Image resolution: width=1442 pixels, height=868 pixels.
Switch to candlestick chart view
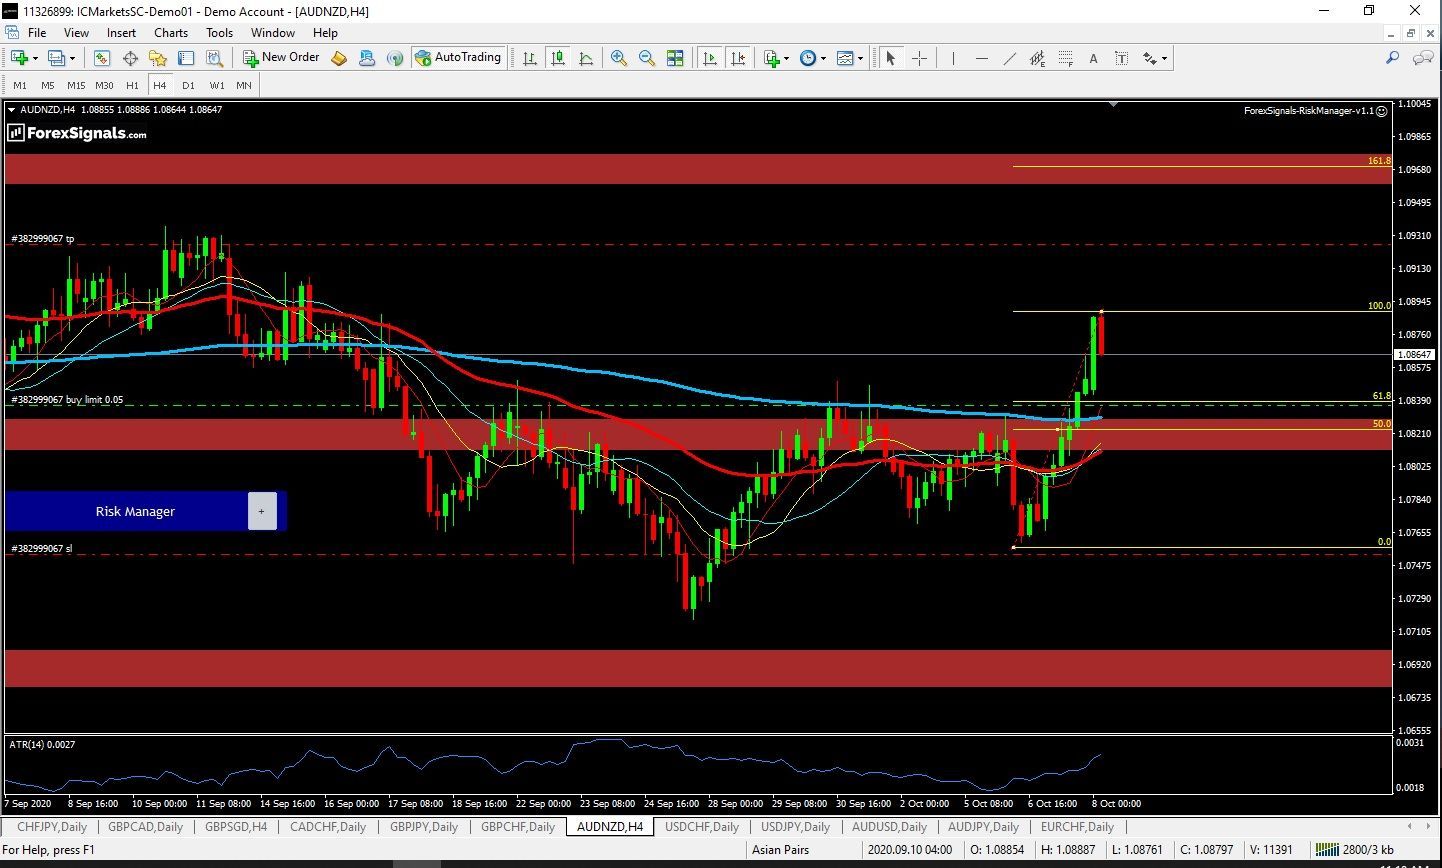558,58
